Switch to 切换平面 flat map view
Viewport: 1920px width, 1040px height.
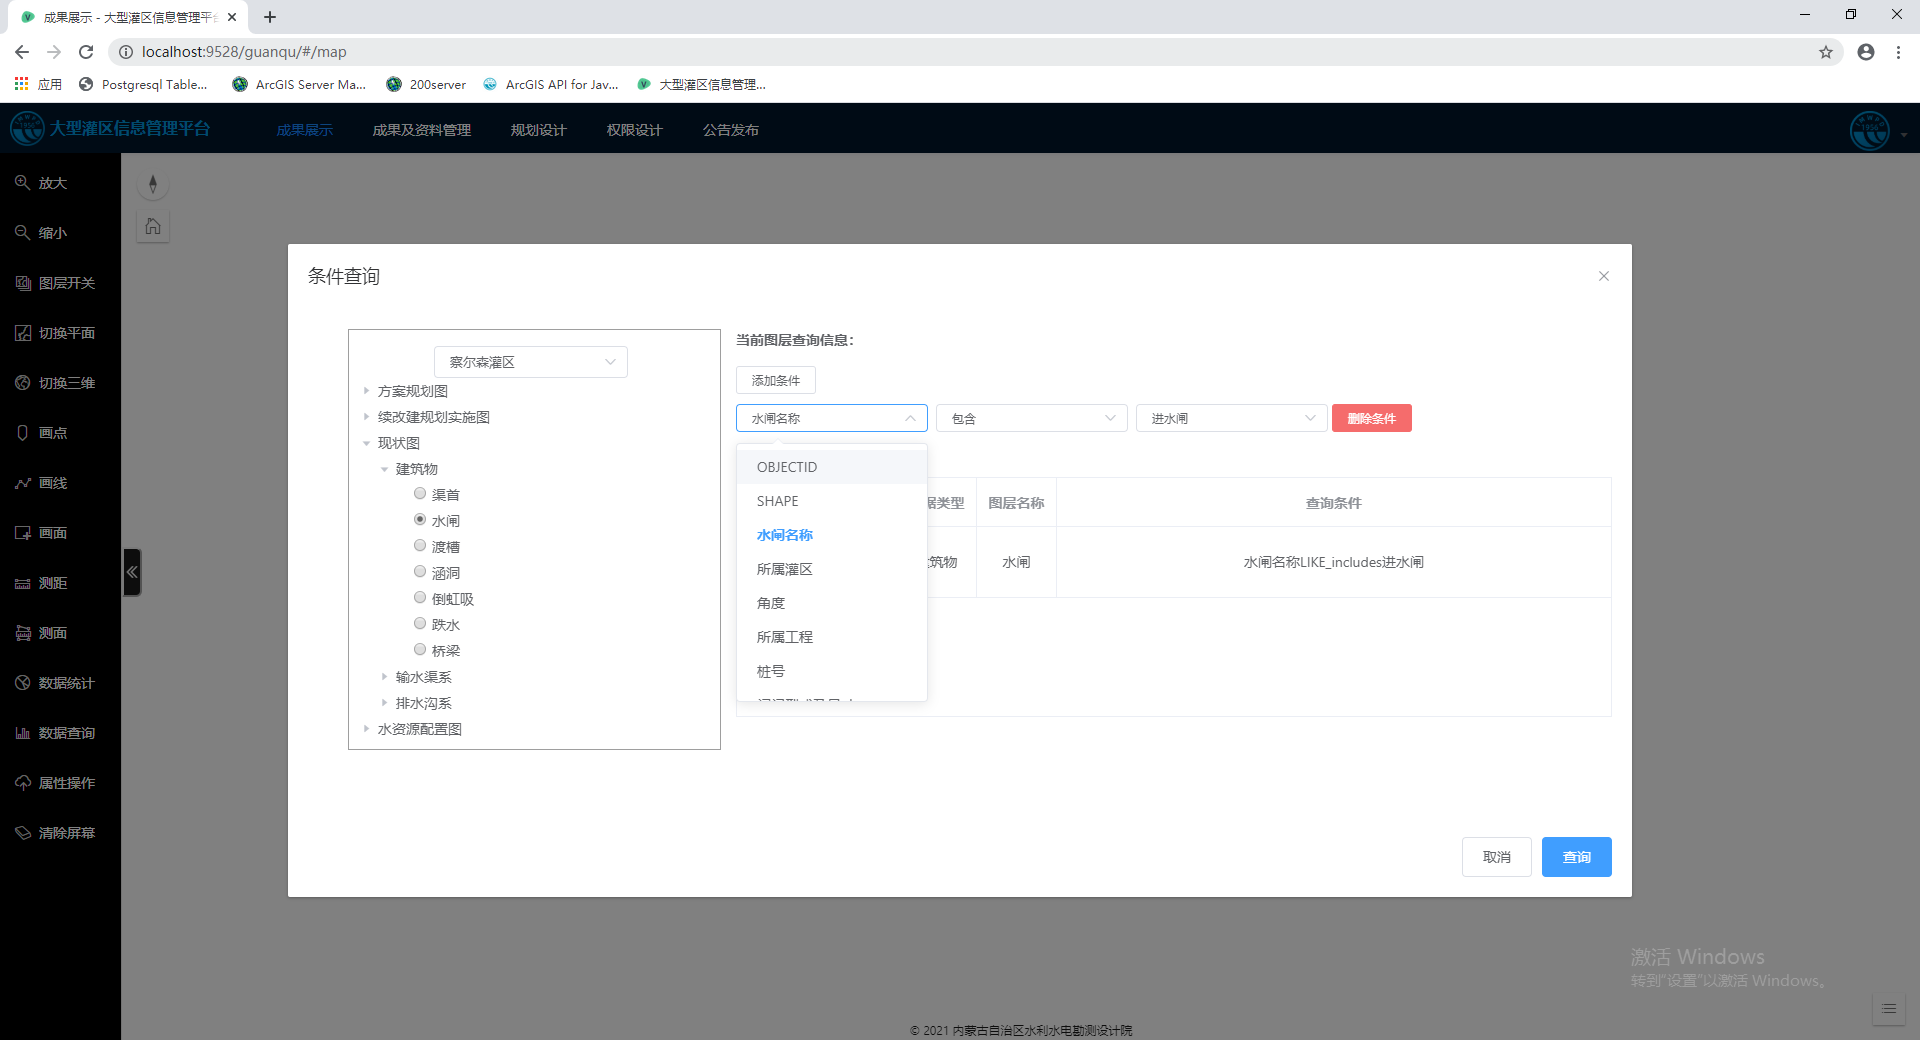tap(55, 333)
